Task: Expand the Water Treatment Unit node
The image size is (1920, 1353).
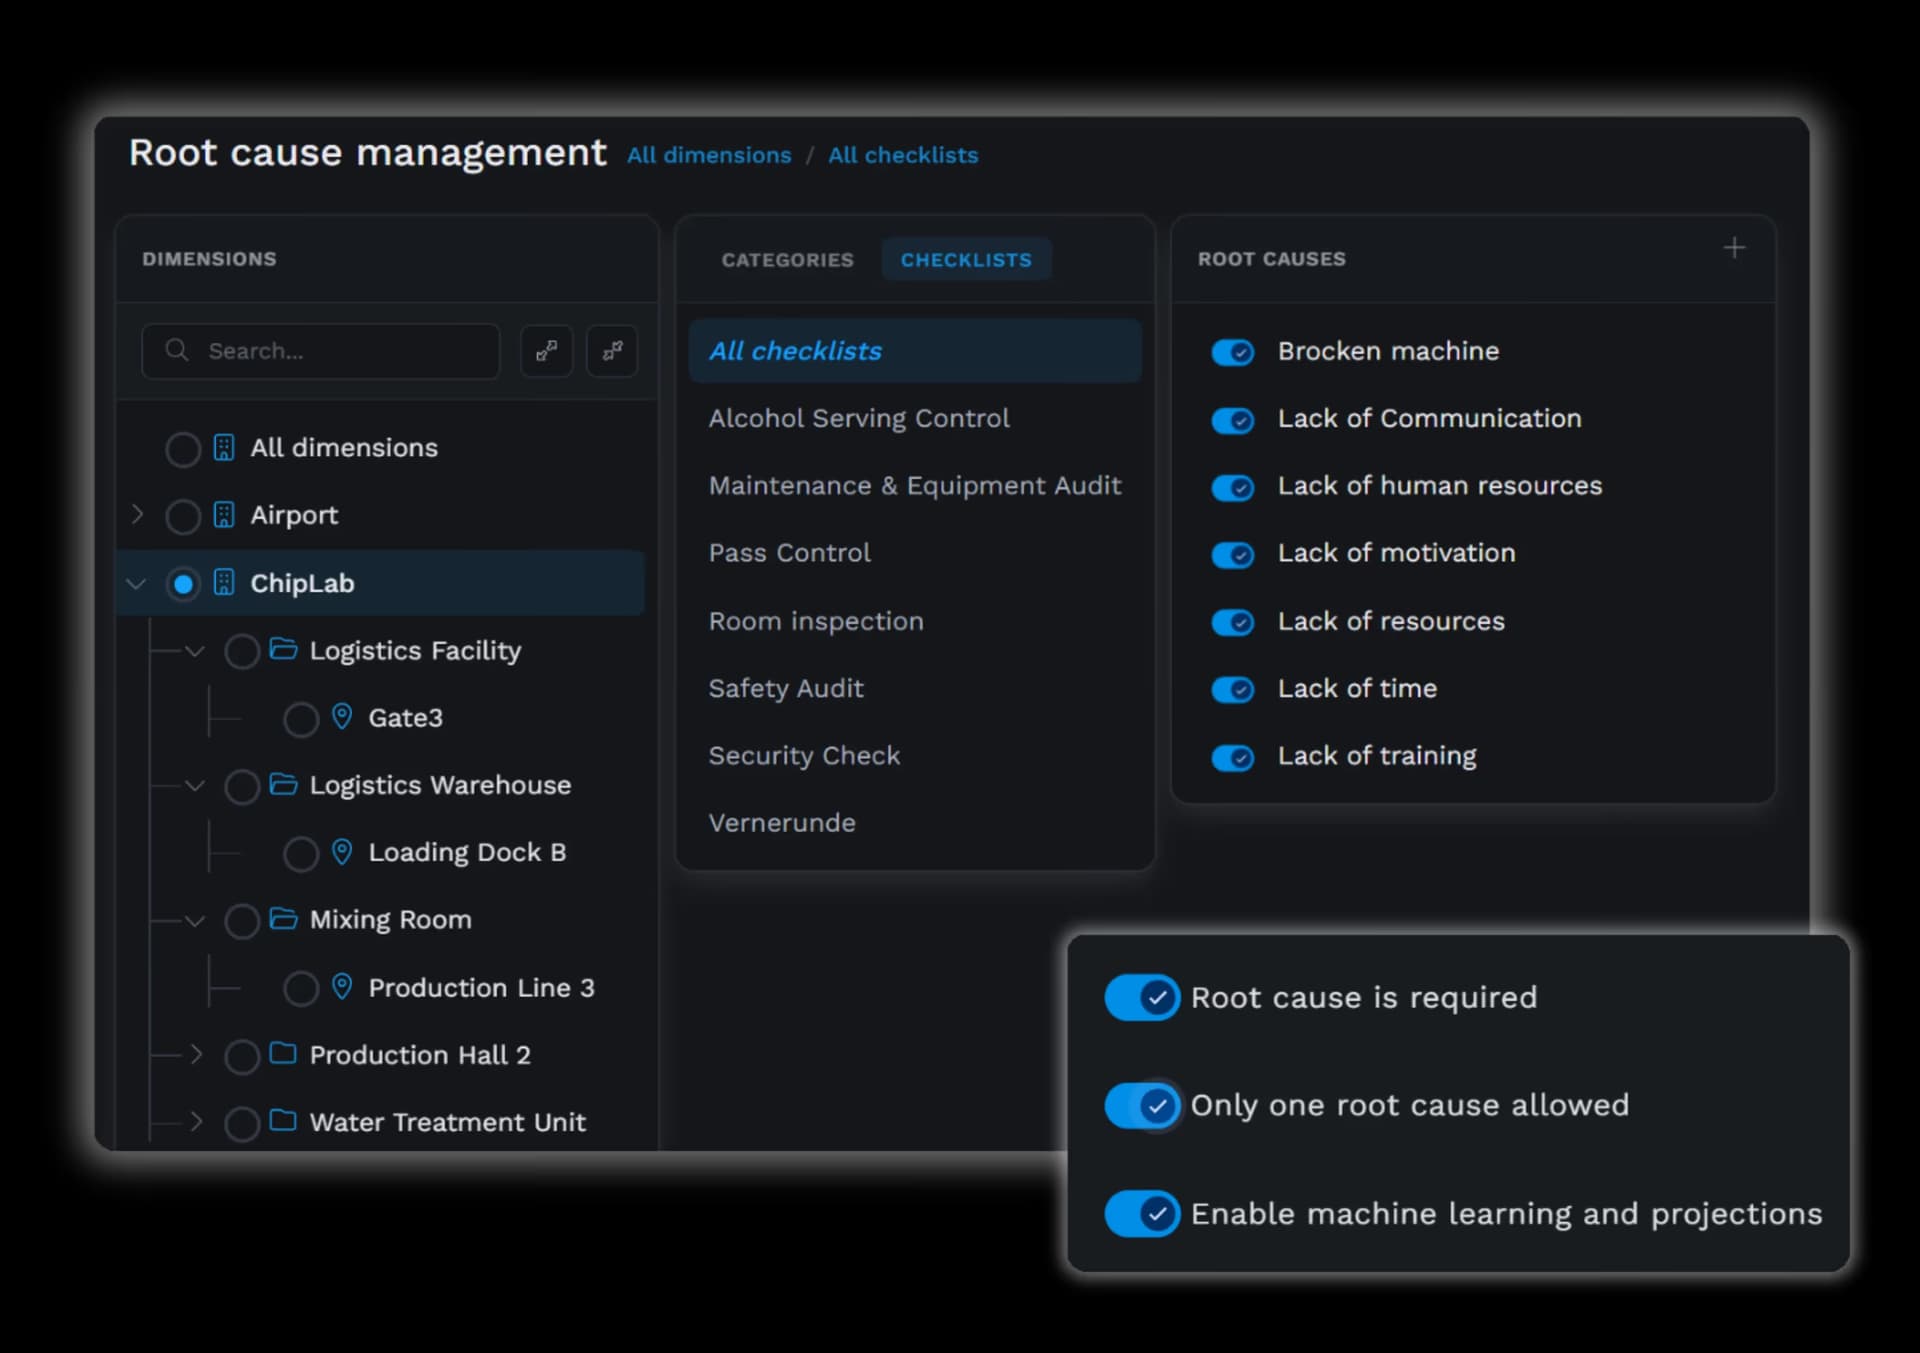Action: (197, 1121)
